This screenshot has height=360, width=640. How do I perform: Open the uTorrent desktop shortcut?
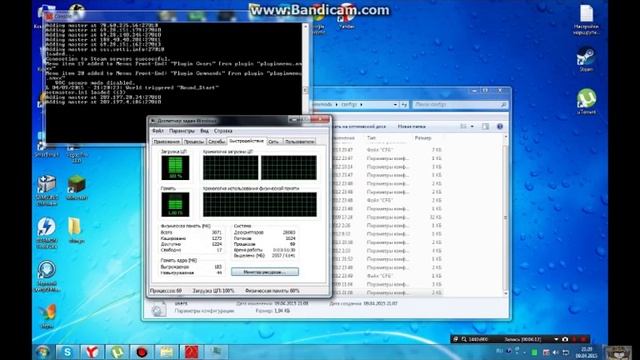[x=586, y=101]
